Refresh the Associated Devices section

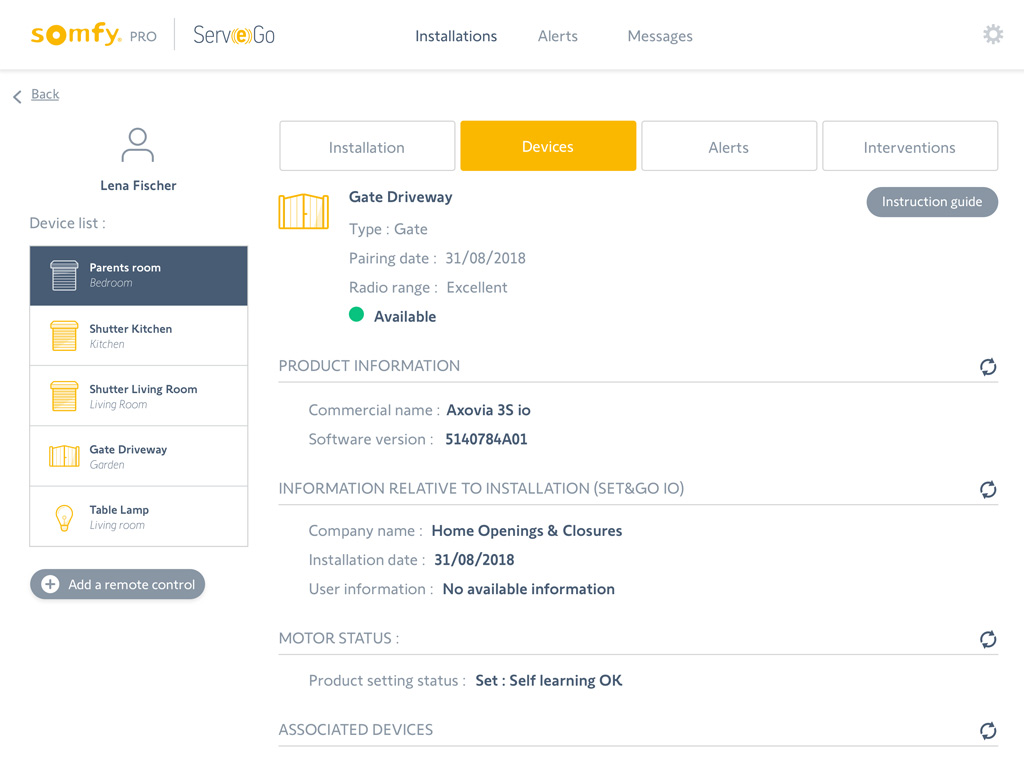coord(988,731)
